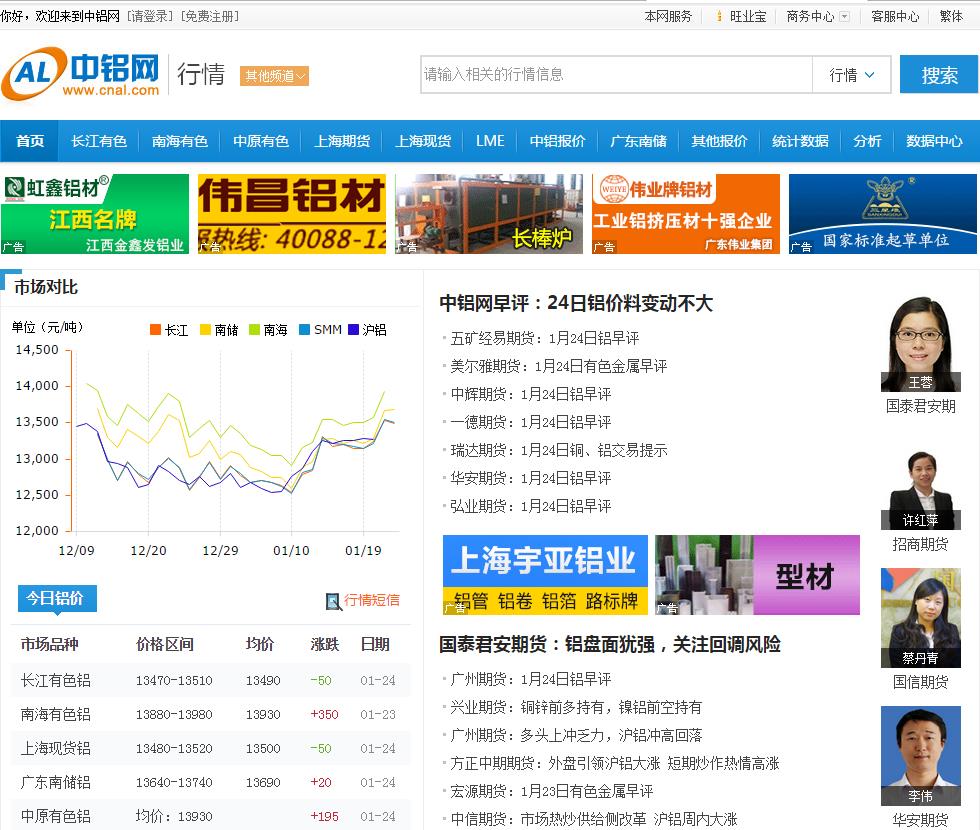The image size is (980, 830).
Task: Click the 旺业宝 icon in top bar
Action: pos(719,17)
